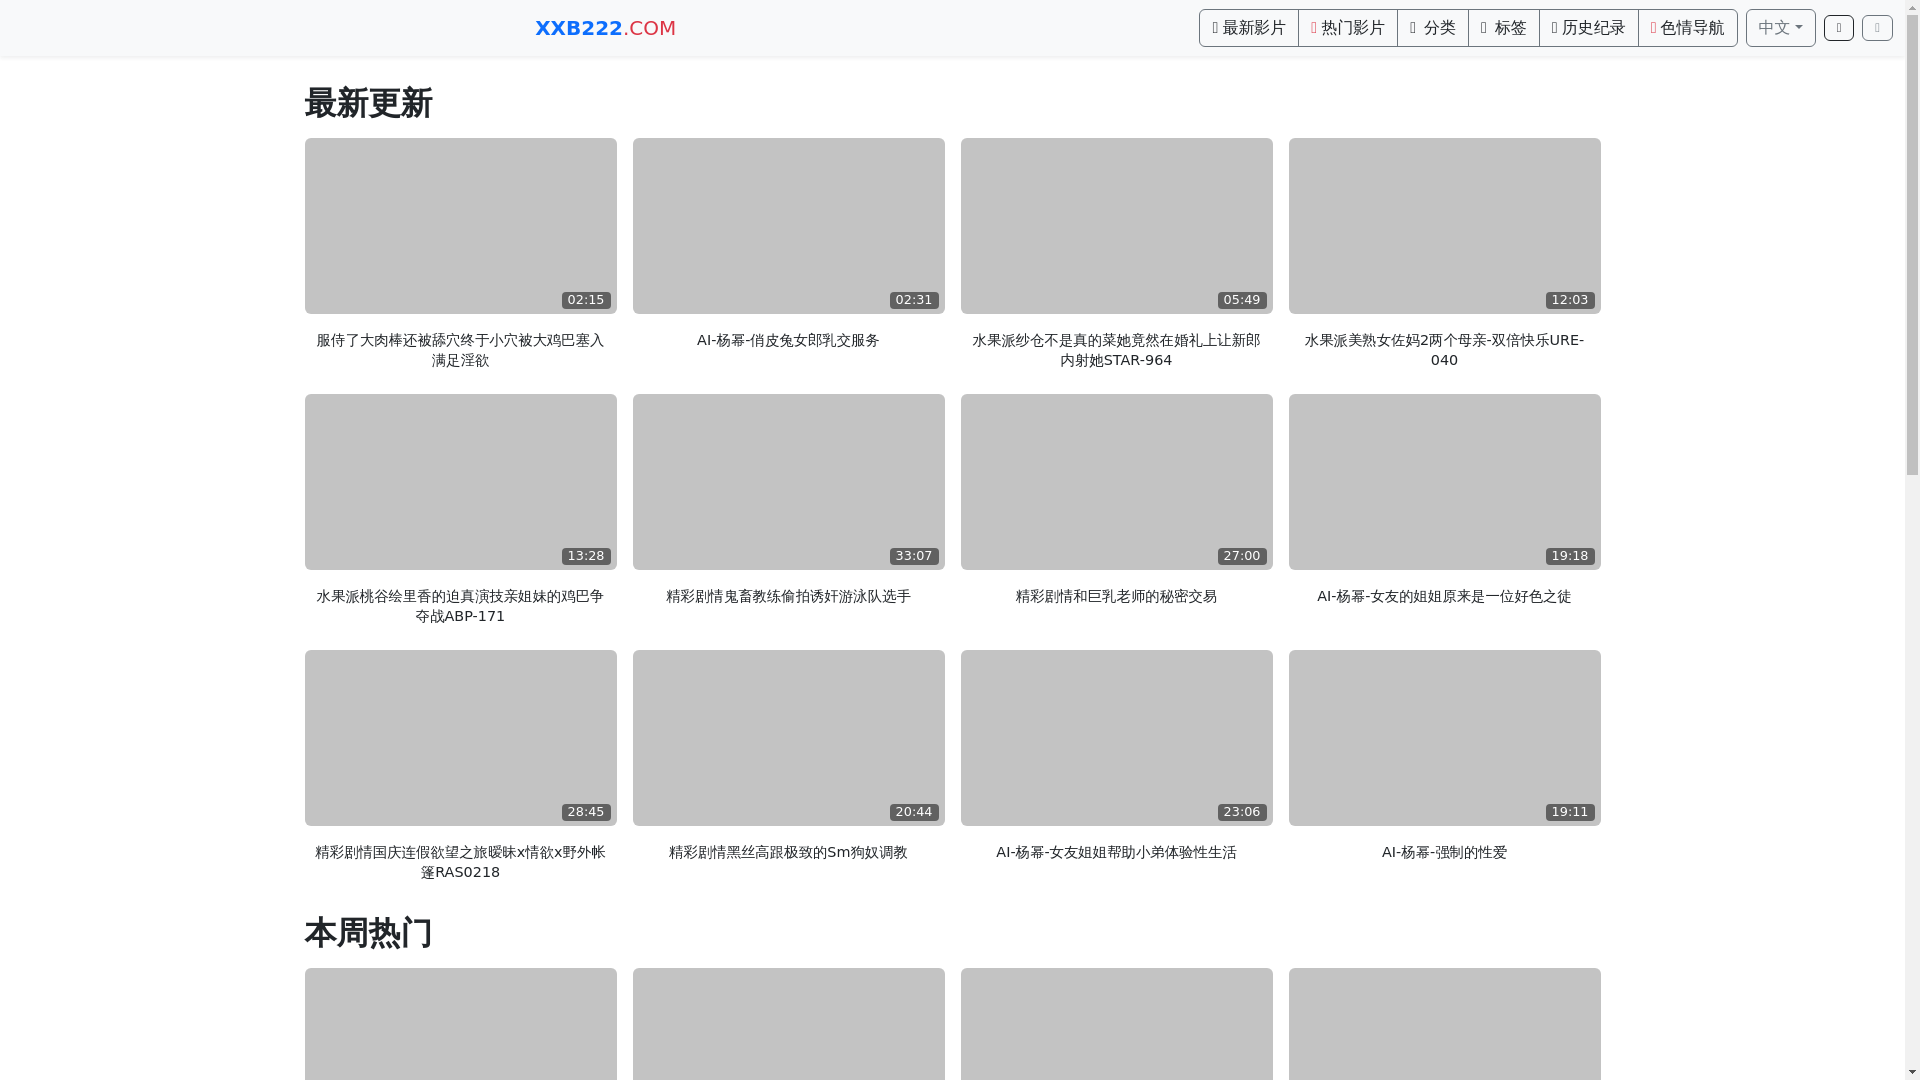Viewport: 1920px width, 1080px height.
Task: Open the 热门影片 navigation item
Action: (1348, 28)
